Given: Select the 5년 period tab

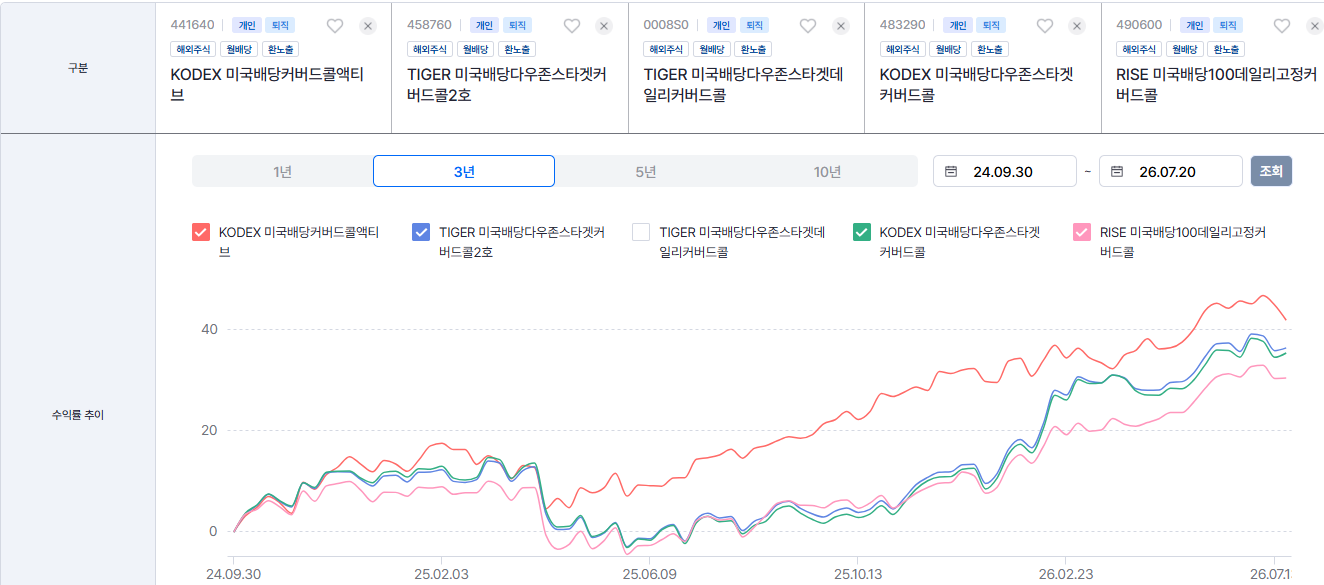Looking at the screenshot, I should pos(646,172).
